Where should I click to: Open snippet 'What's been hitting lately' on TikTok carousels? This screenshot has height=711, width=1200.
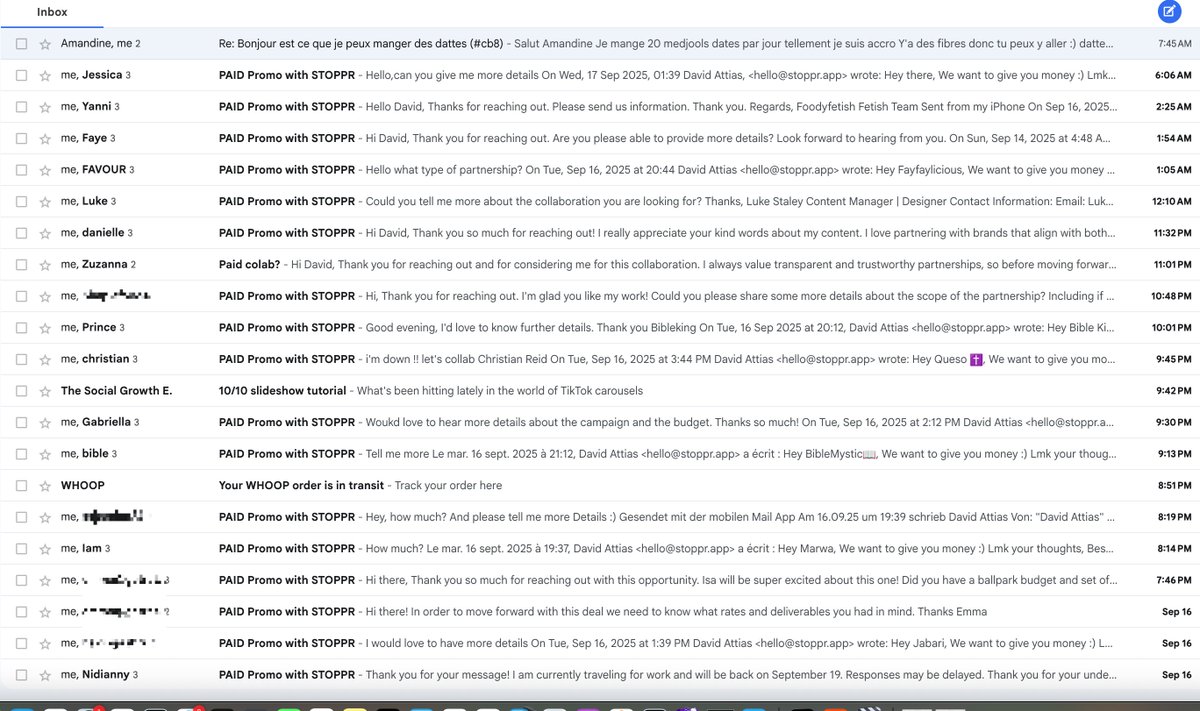coord(500,391)
